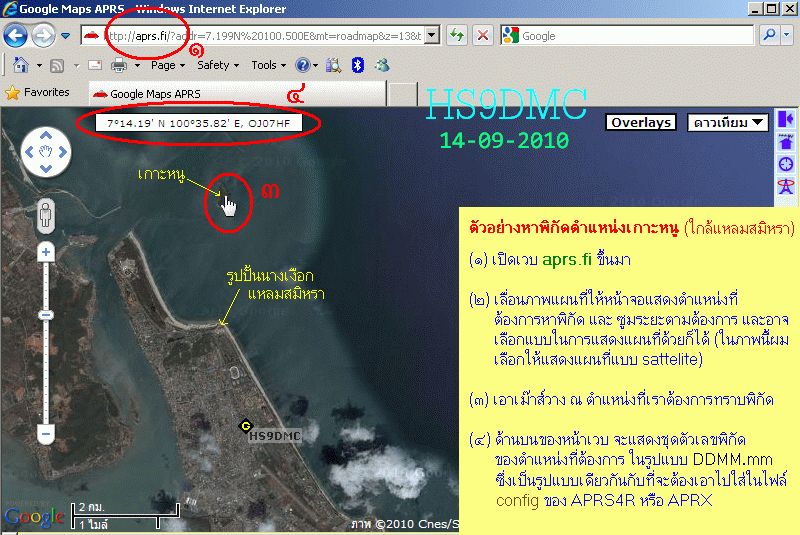
Task: Click the red antenna tower sidebar icon
Action: [x=786, y=186]
